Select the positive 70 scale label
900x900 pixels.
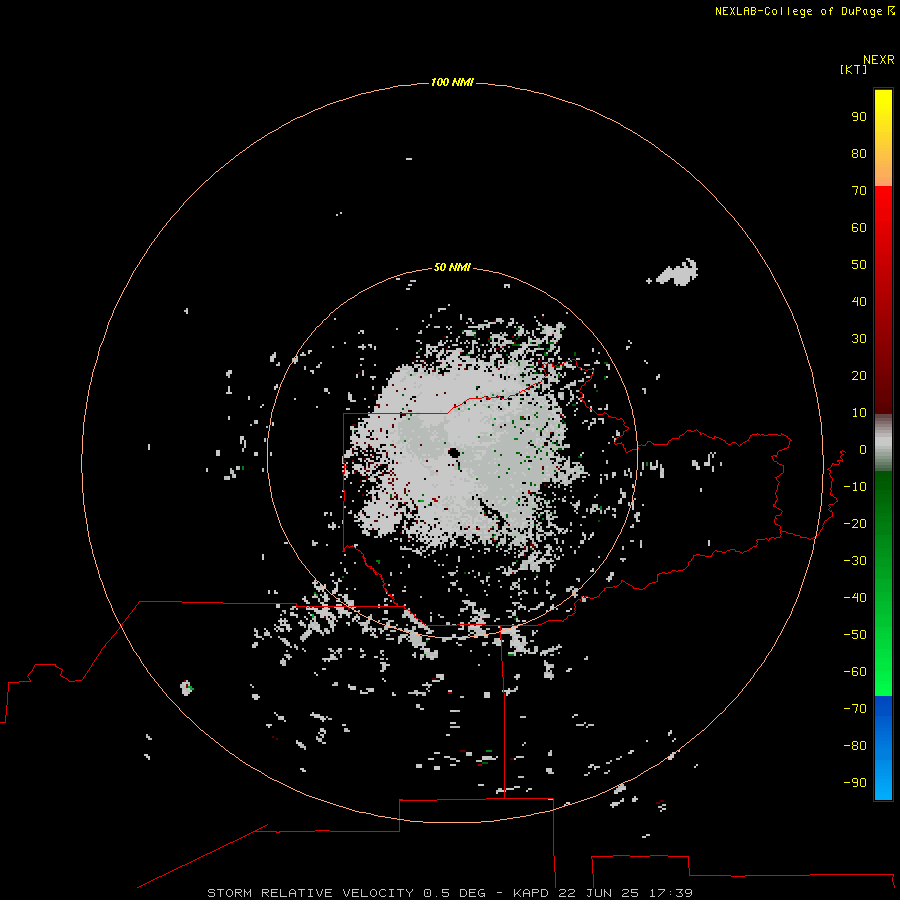pos(859,191)
